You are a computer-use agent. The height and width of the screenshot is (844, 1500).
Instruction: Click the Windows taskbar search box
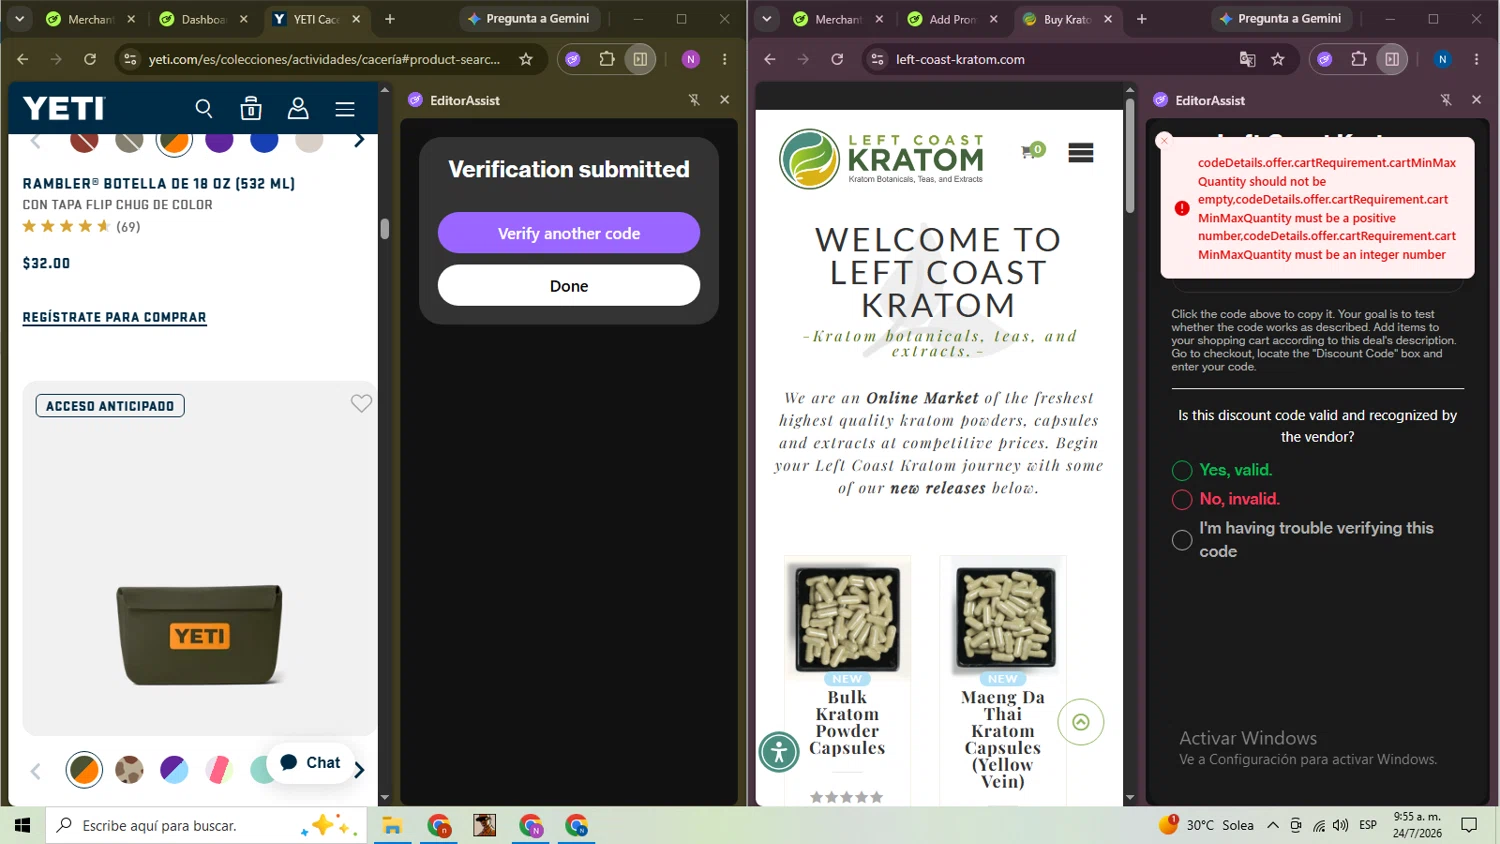(205, 825)
